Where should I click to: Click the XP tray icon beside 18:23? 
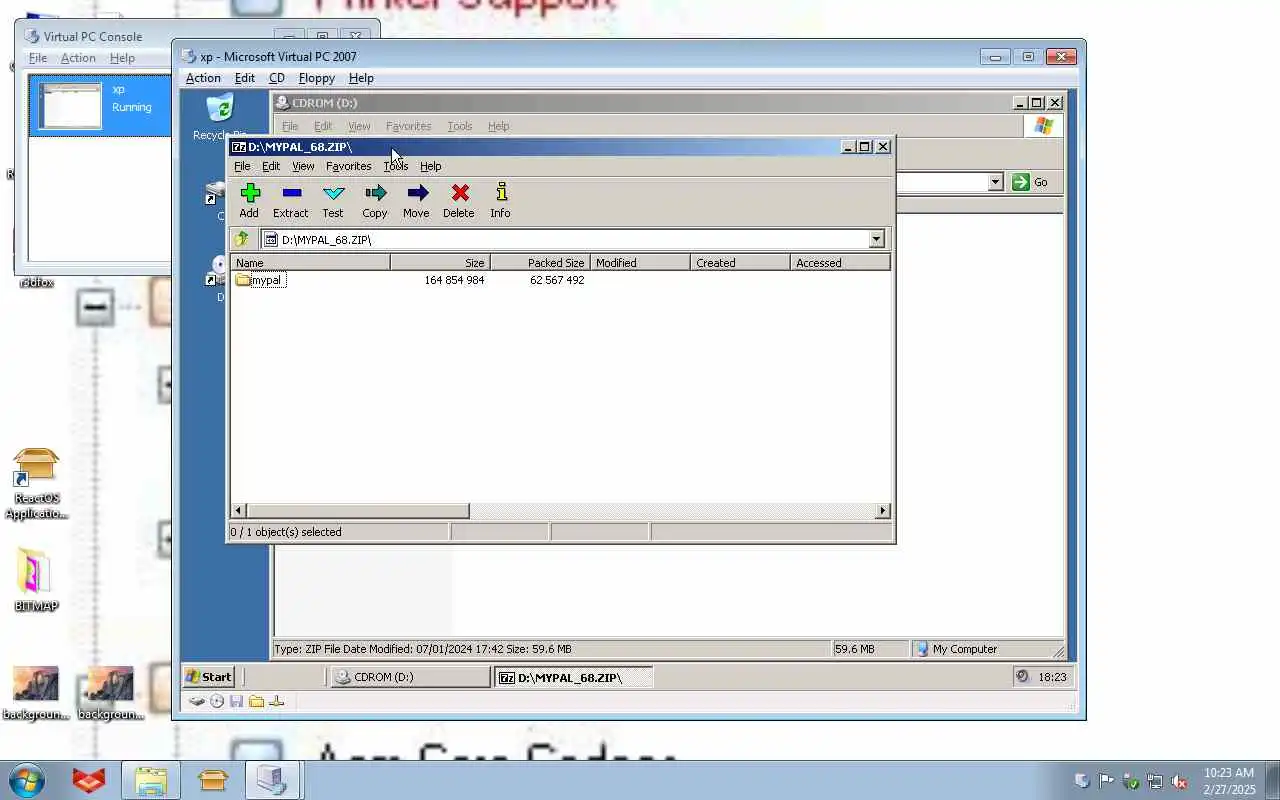[1022, 677]
